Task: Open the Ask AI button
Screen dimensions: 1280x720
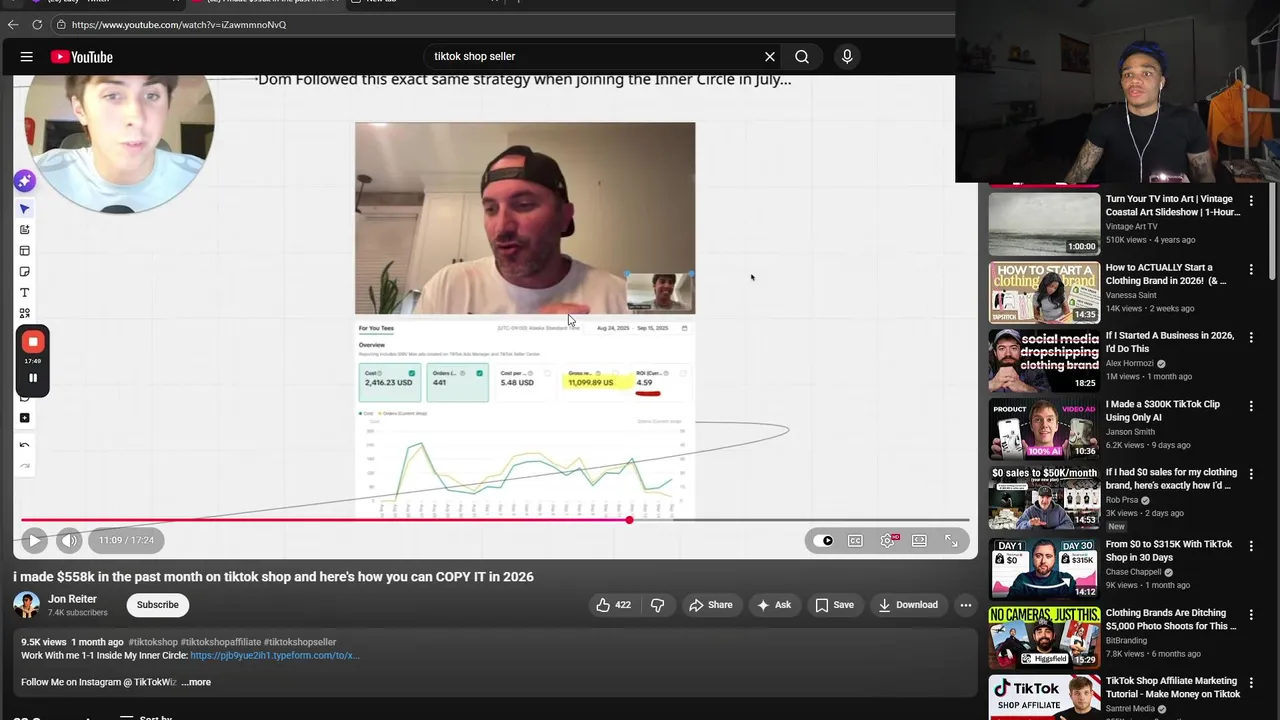Action: (x=774, y=605)
